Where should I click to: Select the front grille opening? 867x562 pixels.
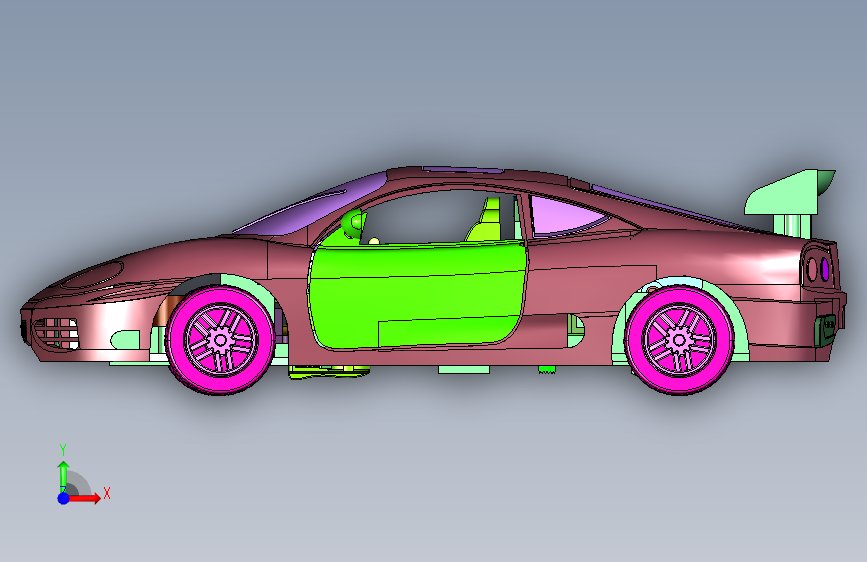coord(55,333)
